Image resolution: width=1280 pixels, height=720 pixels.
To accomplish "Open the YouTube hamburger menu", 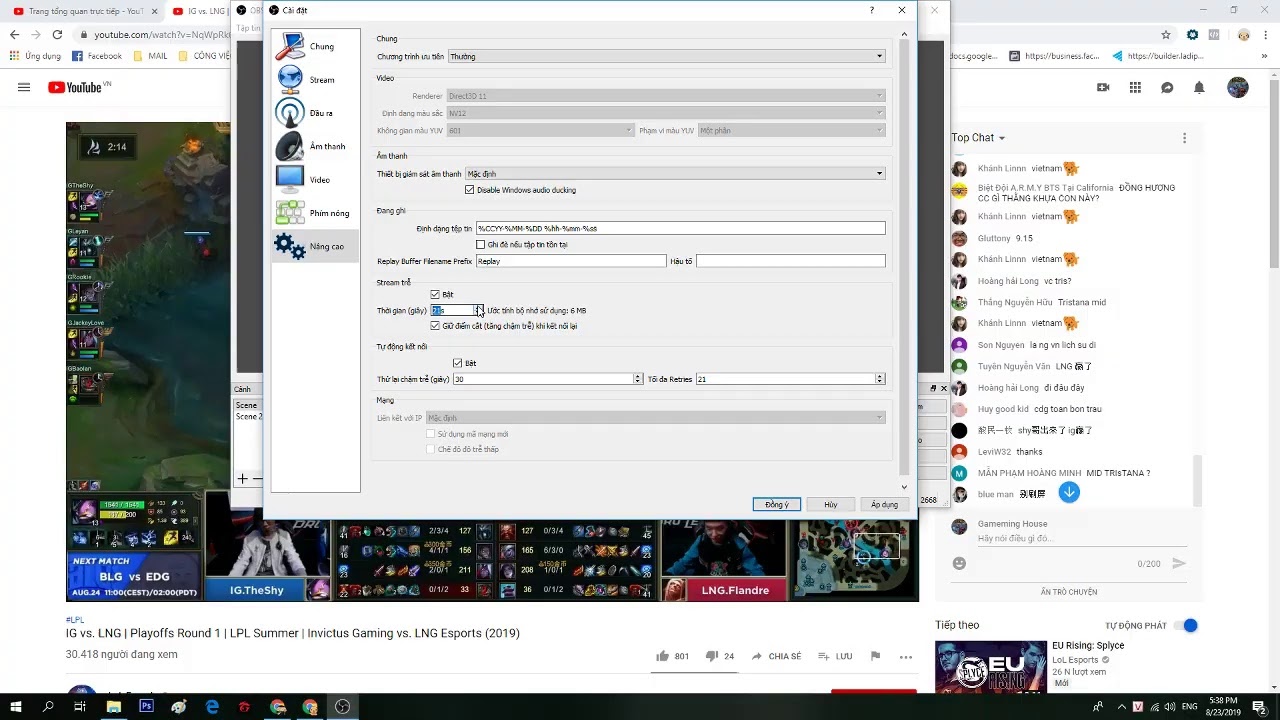I will point(24,87).
